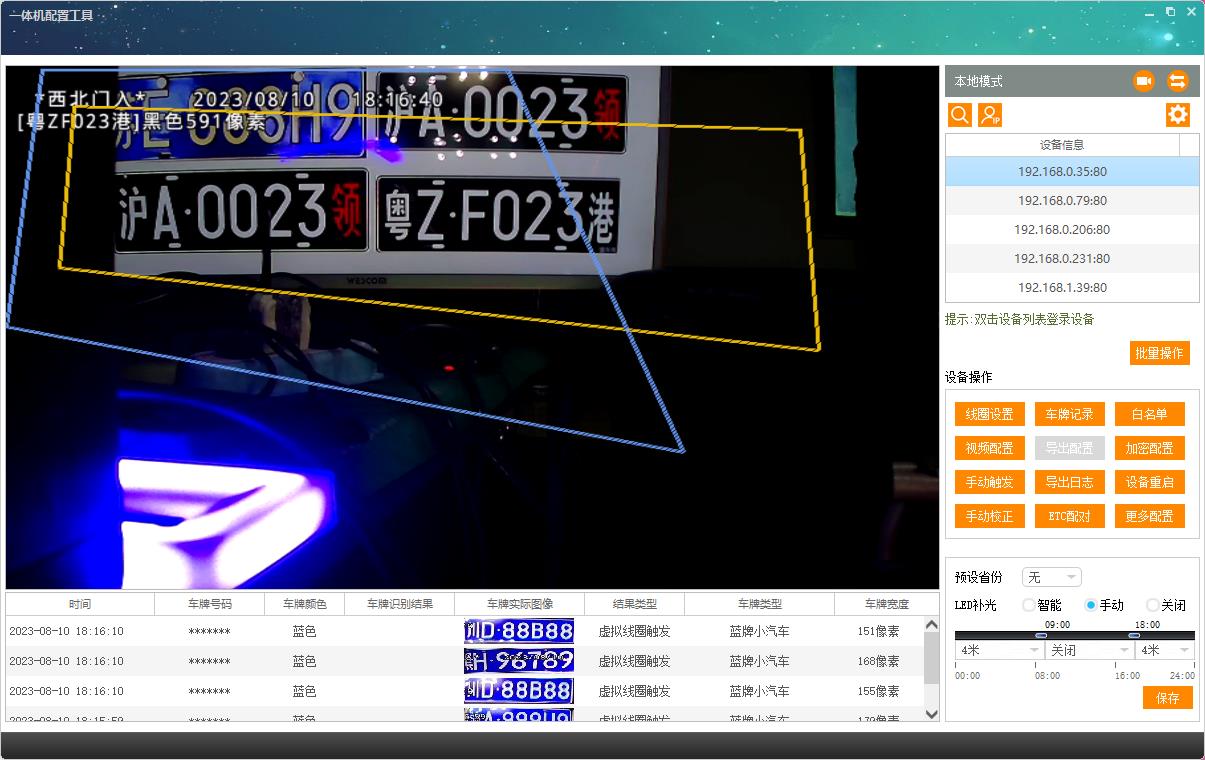Screen dimensions: 1205x760
Task: Click the 线圈设置 coil settings button
Action: pyautogui.click(x=989, y=414)
